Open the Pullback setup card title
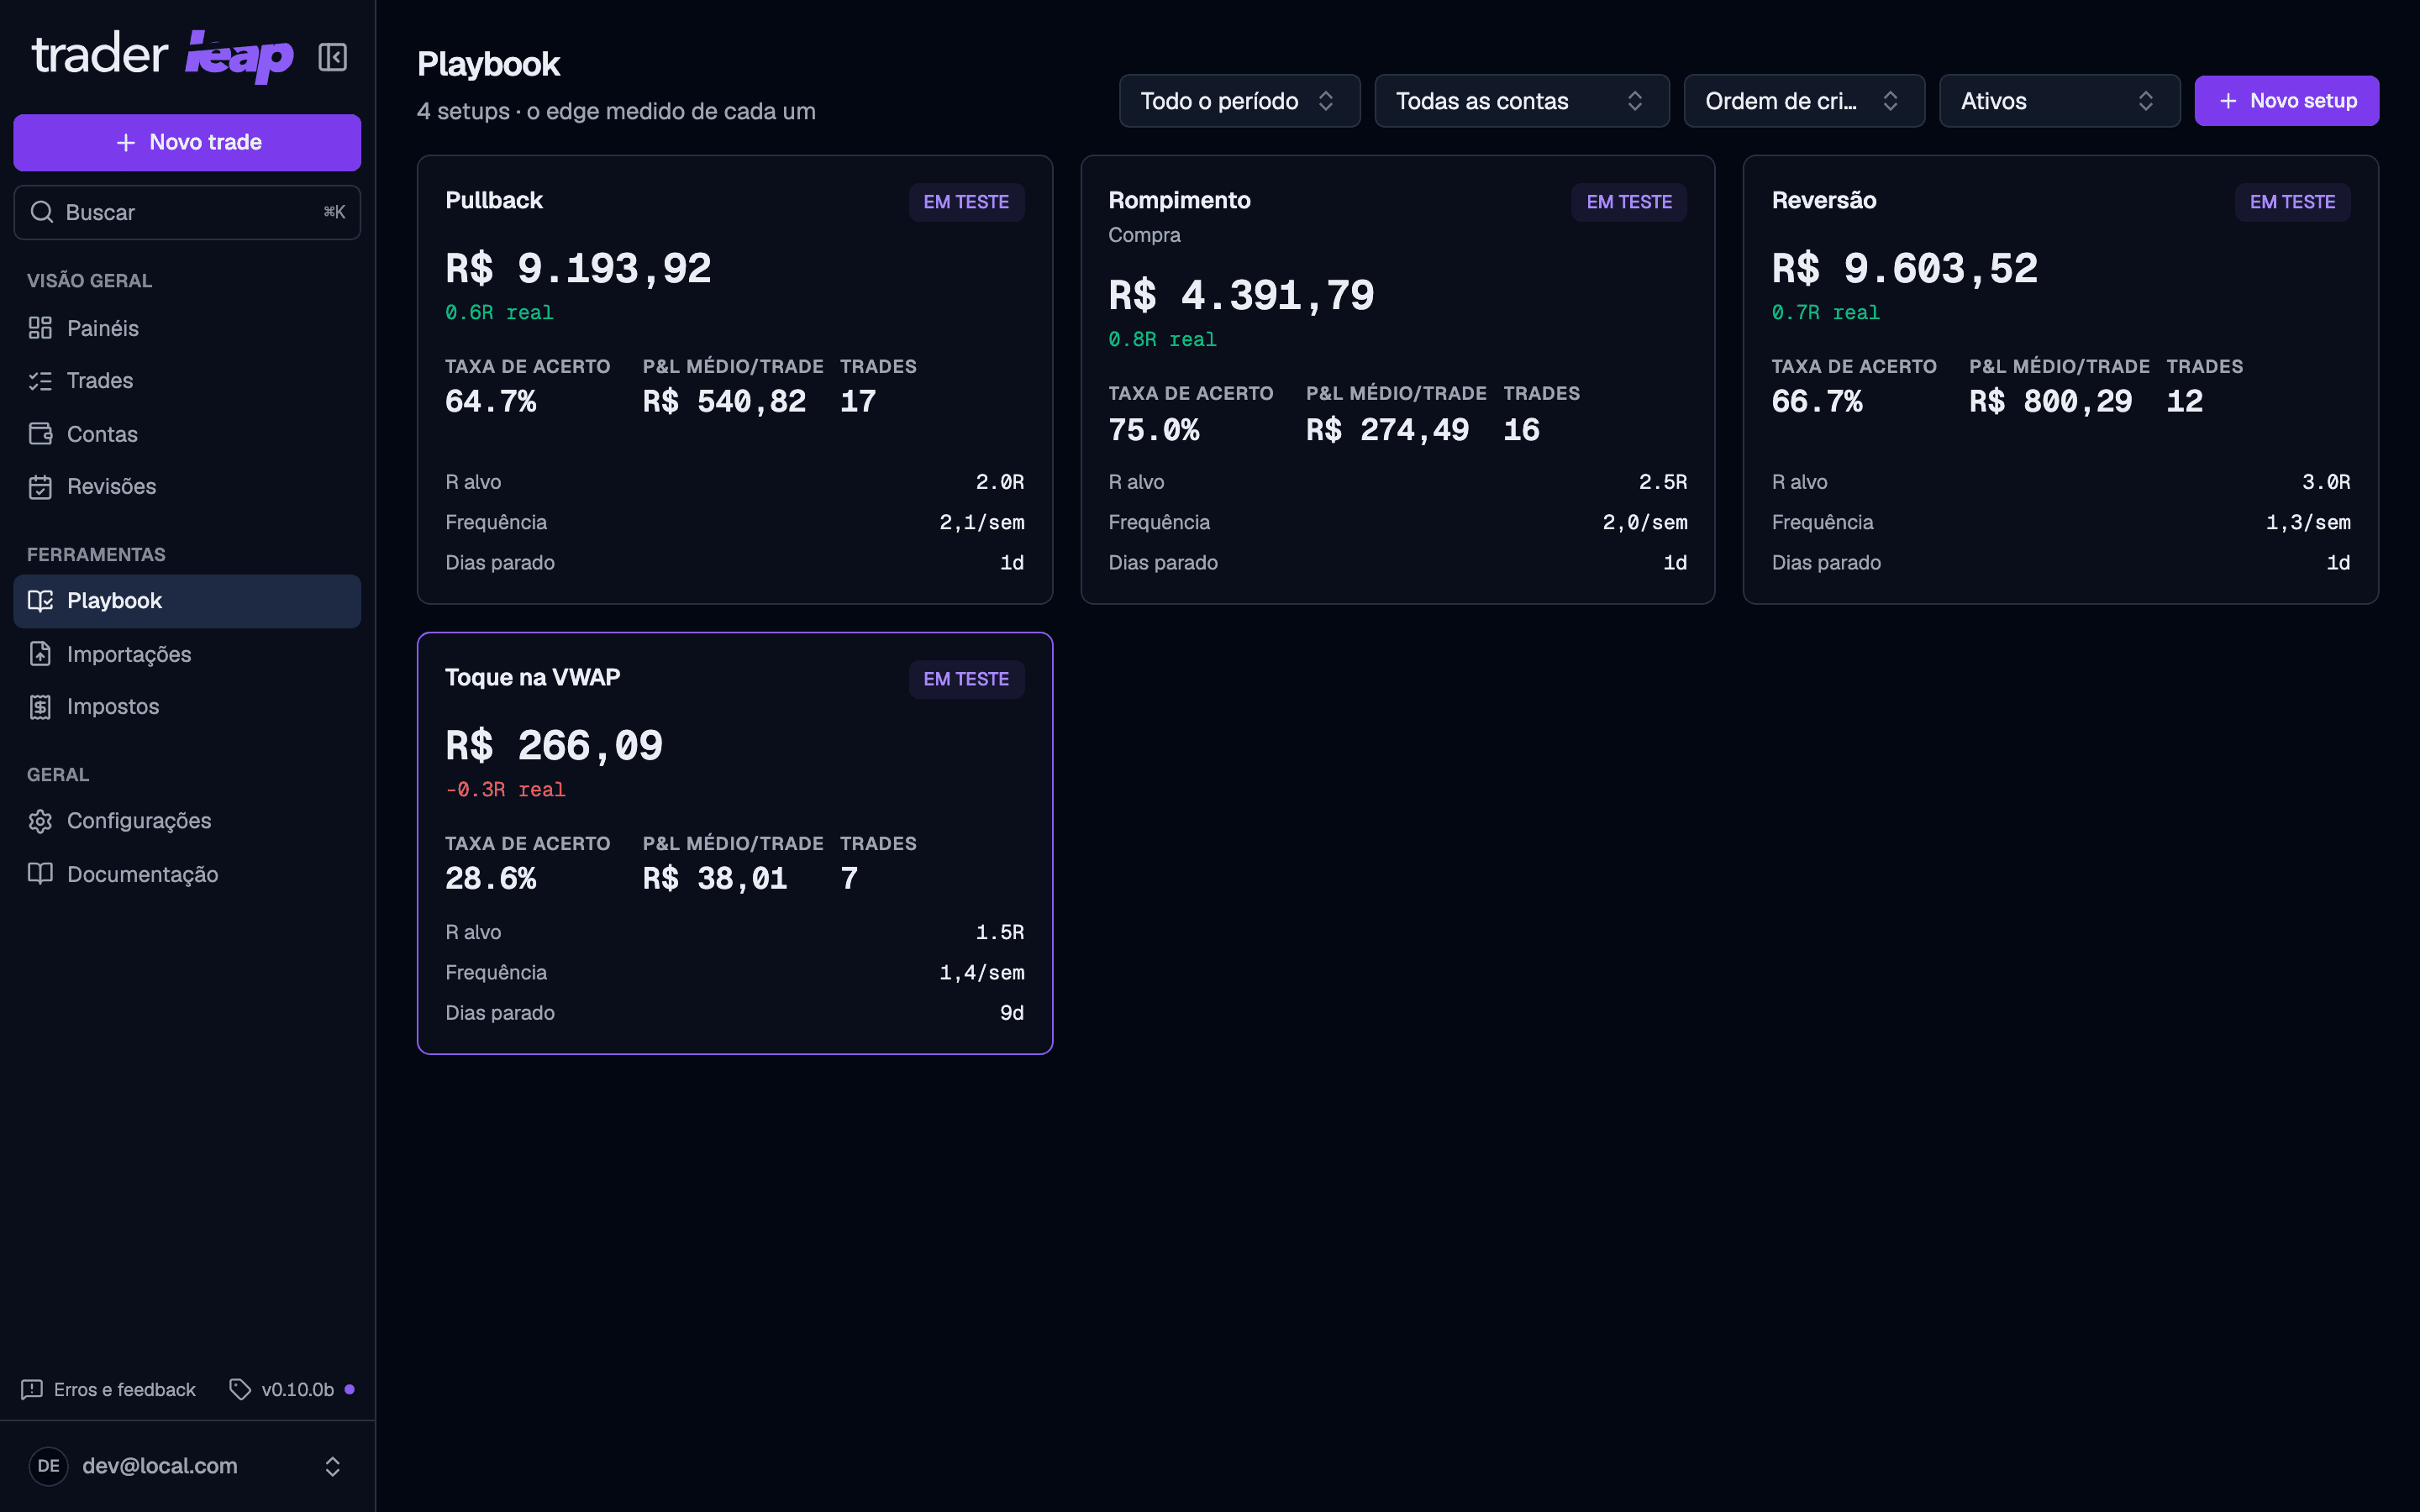Screen dimensions: 2420x1512 [494, 200]
